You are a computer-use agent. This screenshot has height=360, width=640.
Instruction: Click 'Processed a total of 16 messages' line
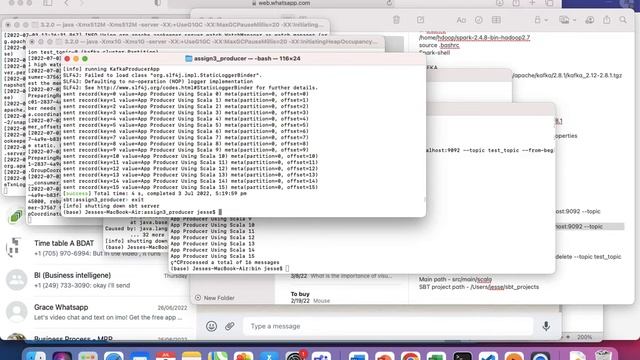225,262
